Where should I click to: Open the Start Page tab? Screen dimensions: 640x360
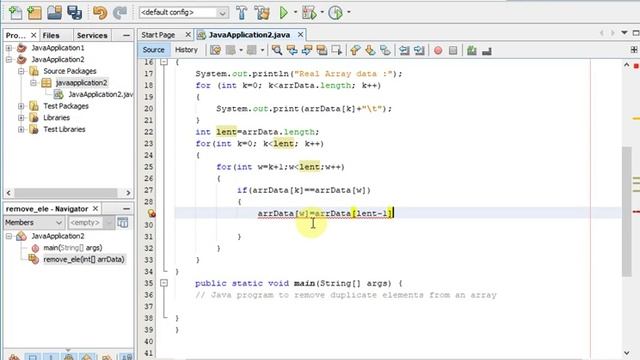[158, 35]
